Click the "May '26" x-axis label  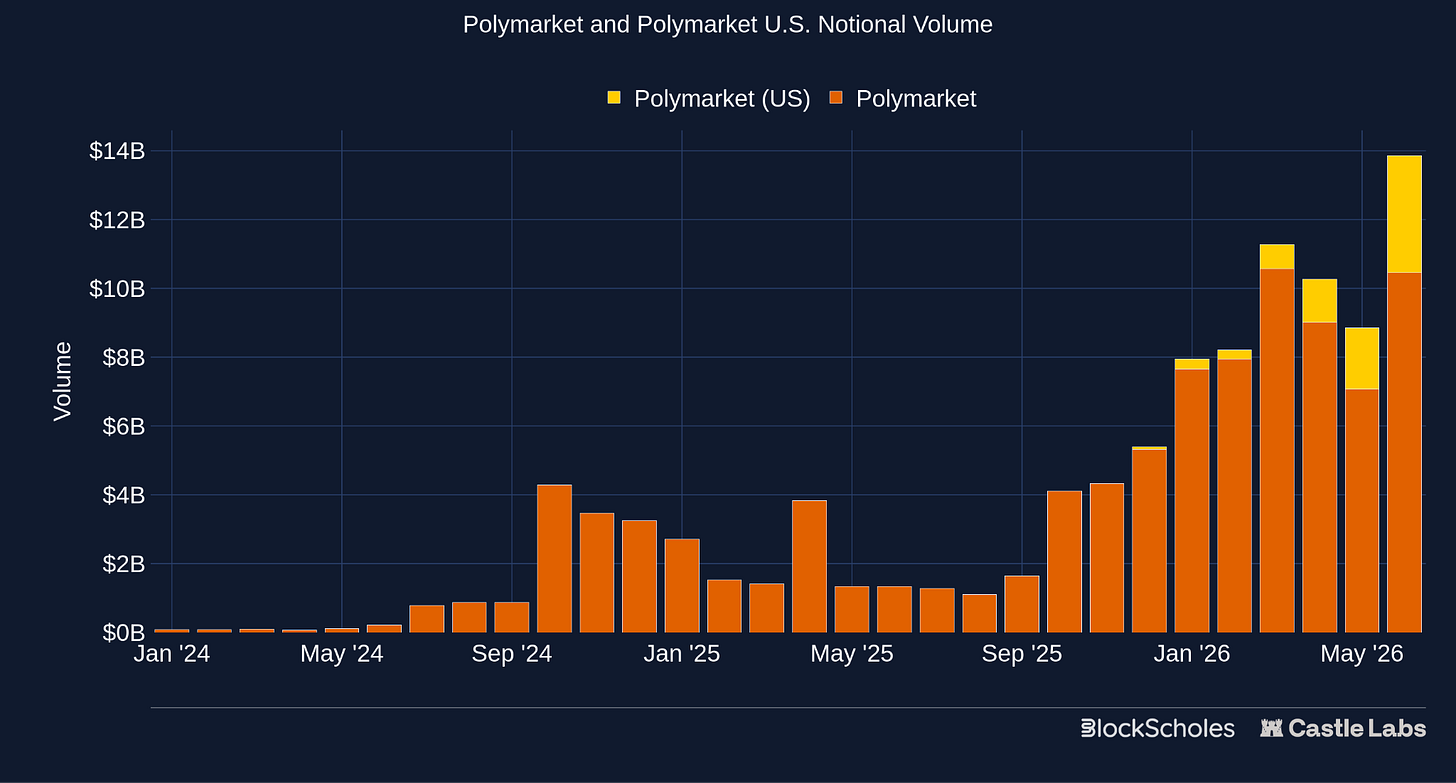(1362, 654)
